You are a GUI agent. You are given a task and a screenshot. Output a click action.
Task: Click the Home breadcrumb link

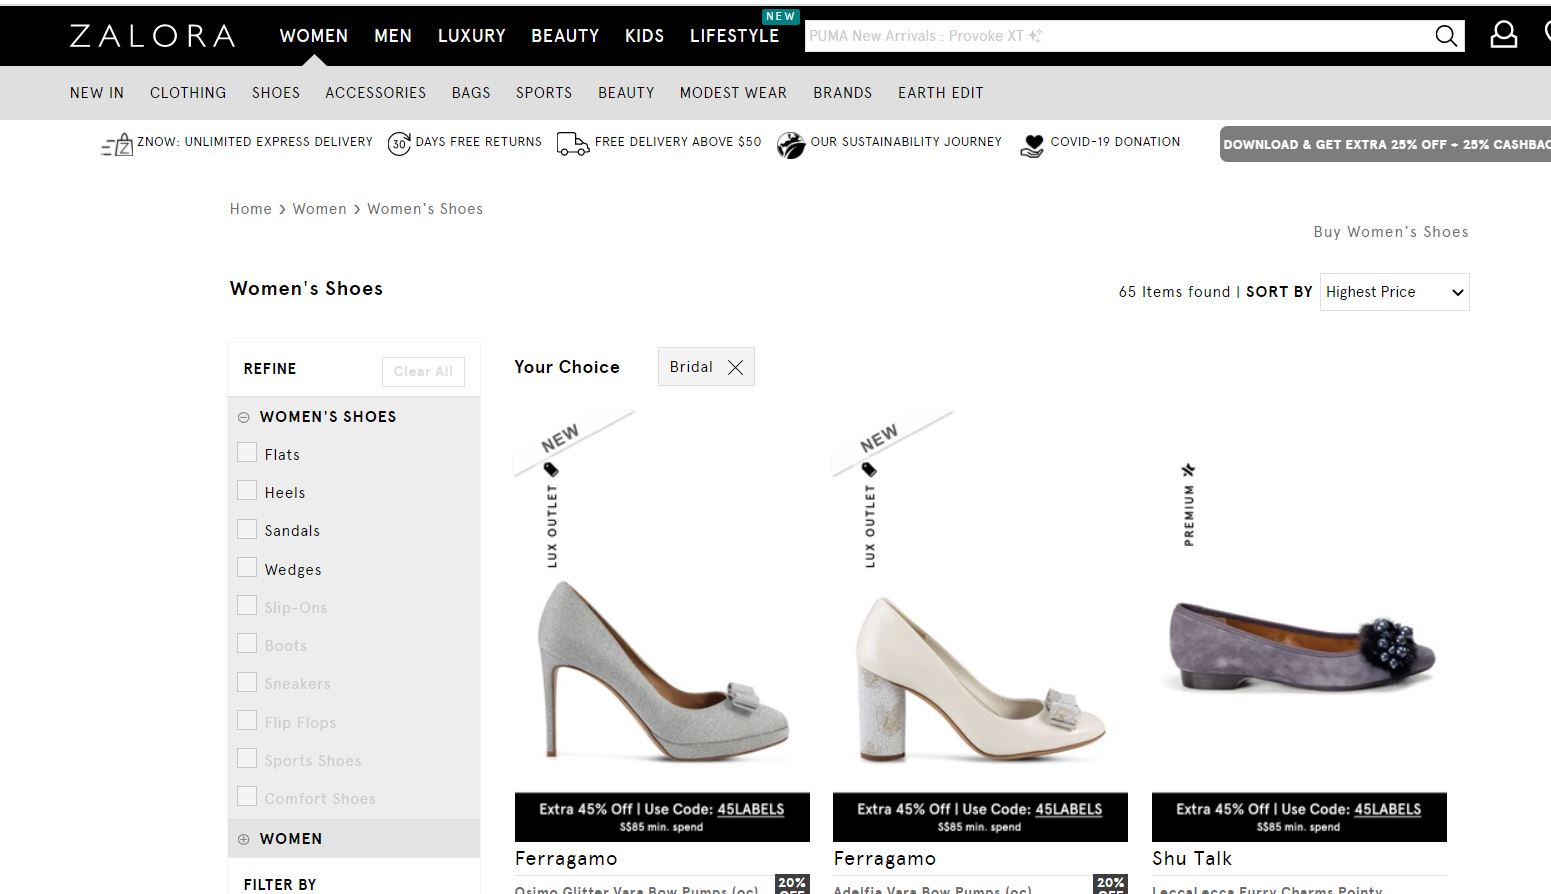click(251, 209)
